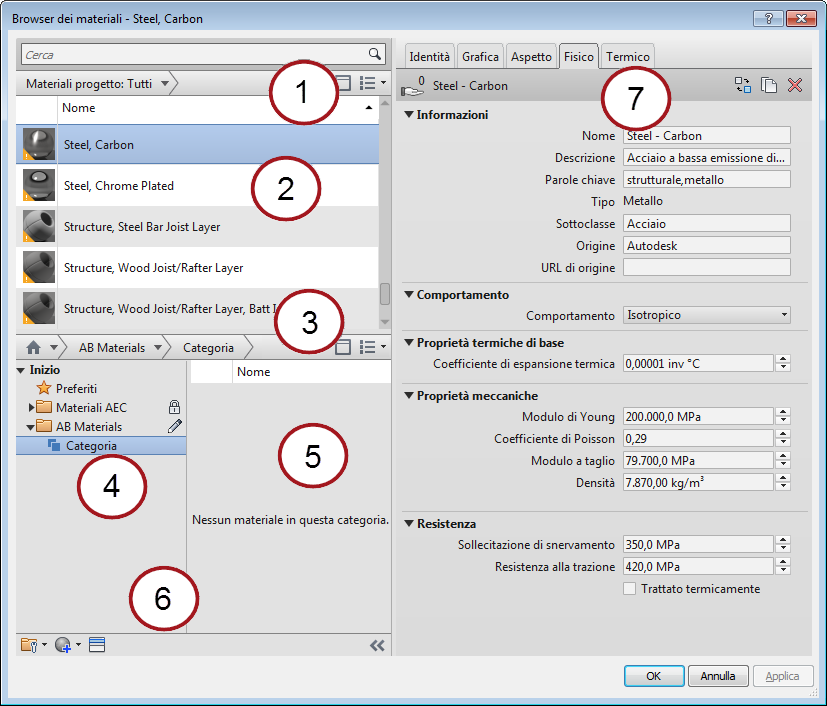Click the Categoria breadcrumb segment
The width and height of the screenshot is (827, 706).
(x=208, y=347)
